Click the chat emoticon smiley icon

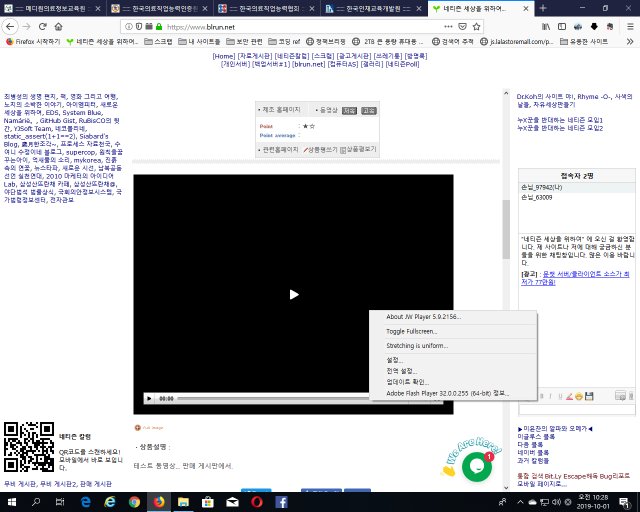tap(579, 396)
